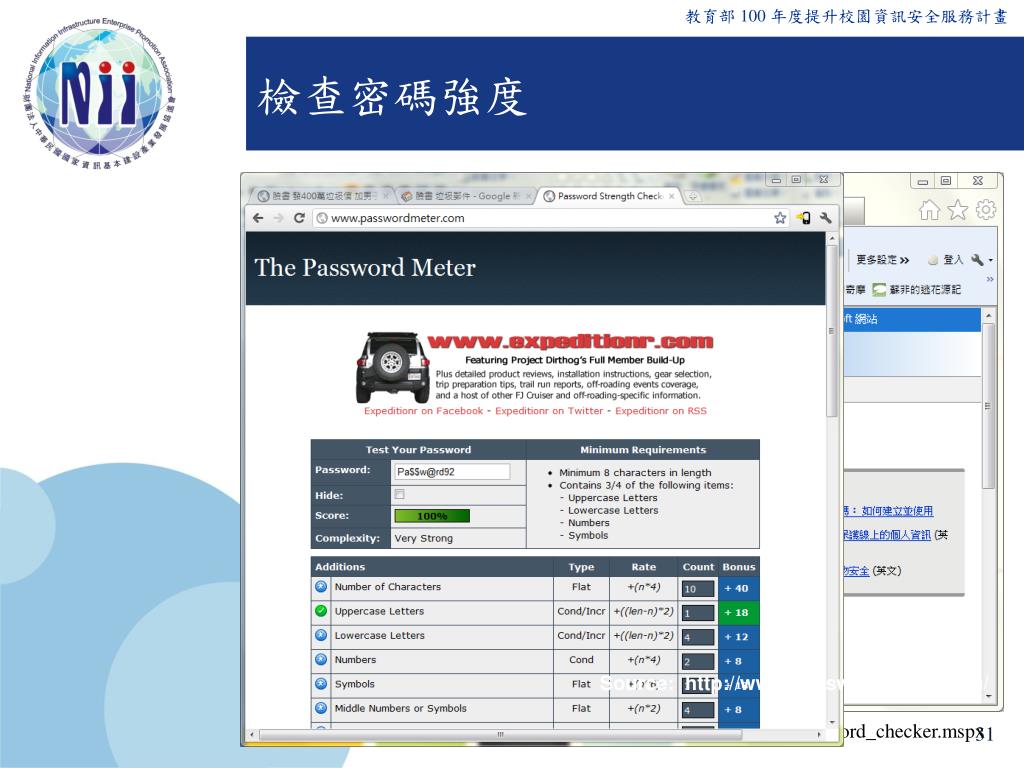Click the horizontal scrollbar right arrow
Viewport: 1024px width, 768px height.
point(820,735)
